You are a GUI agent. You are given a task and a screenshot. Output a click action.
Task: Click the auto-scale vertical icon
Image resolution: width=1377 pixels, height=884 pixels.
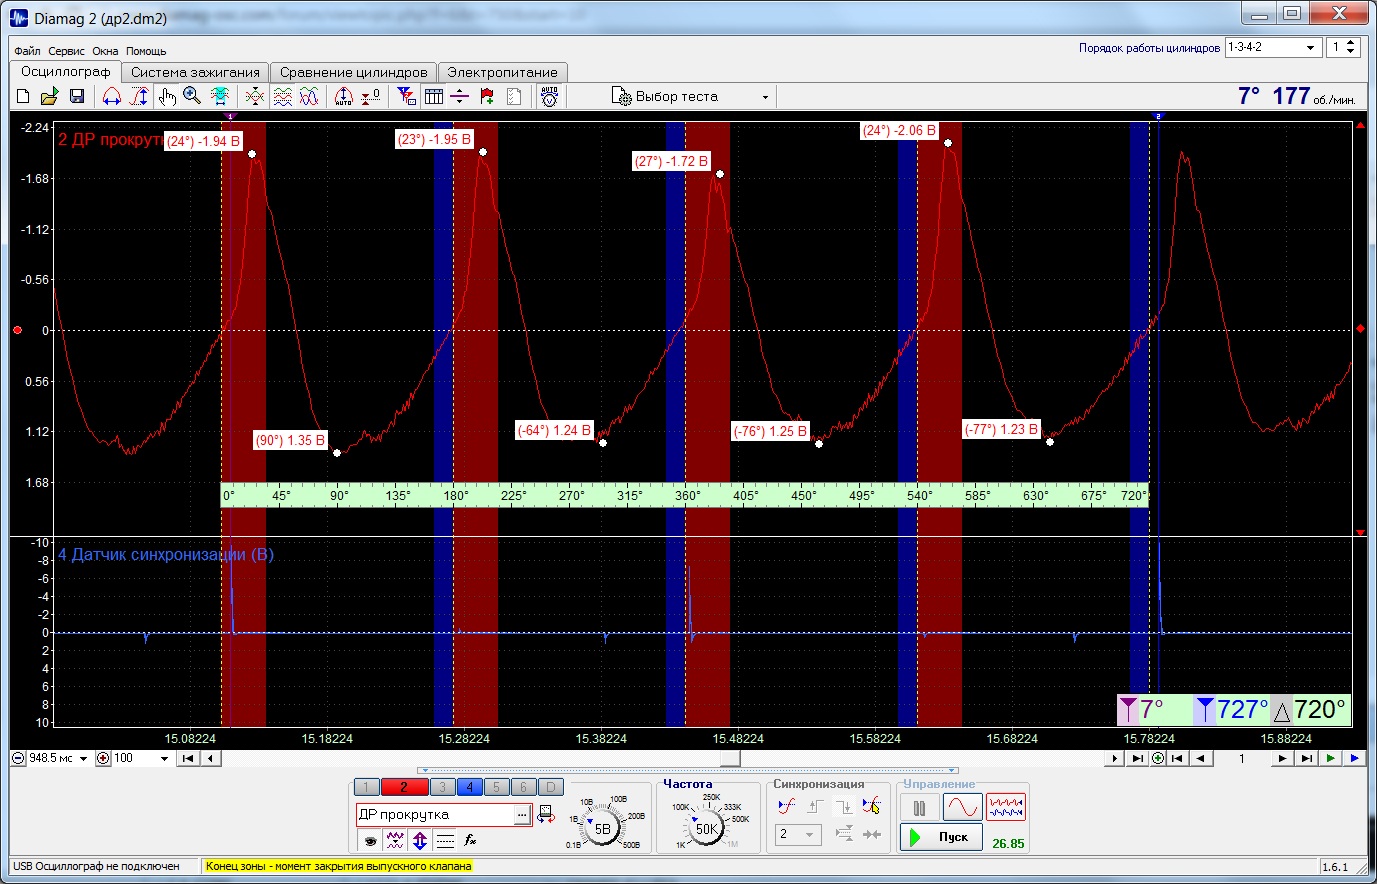tap(343, 96)
